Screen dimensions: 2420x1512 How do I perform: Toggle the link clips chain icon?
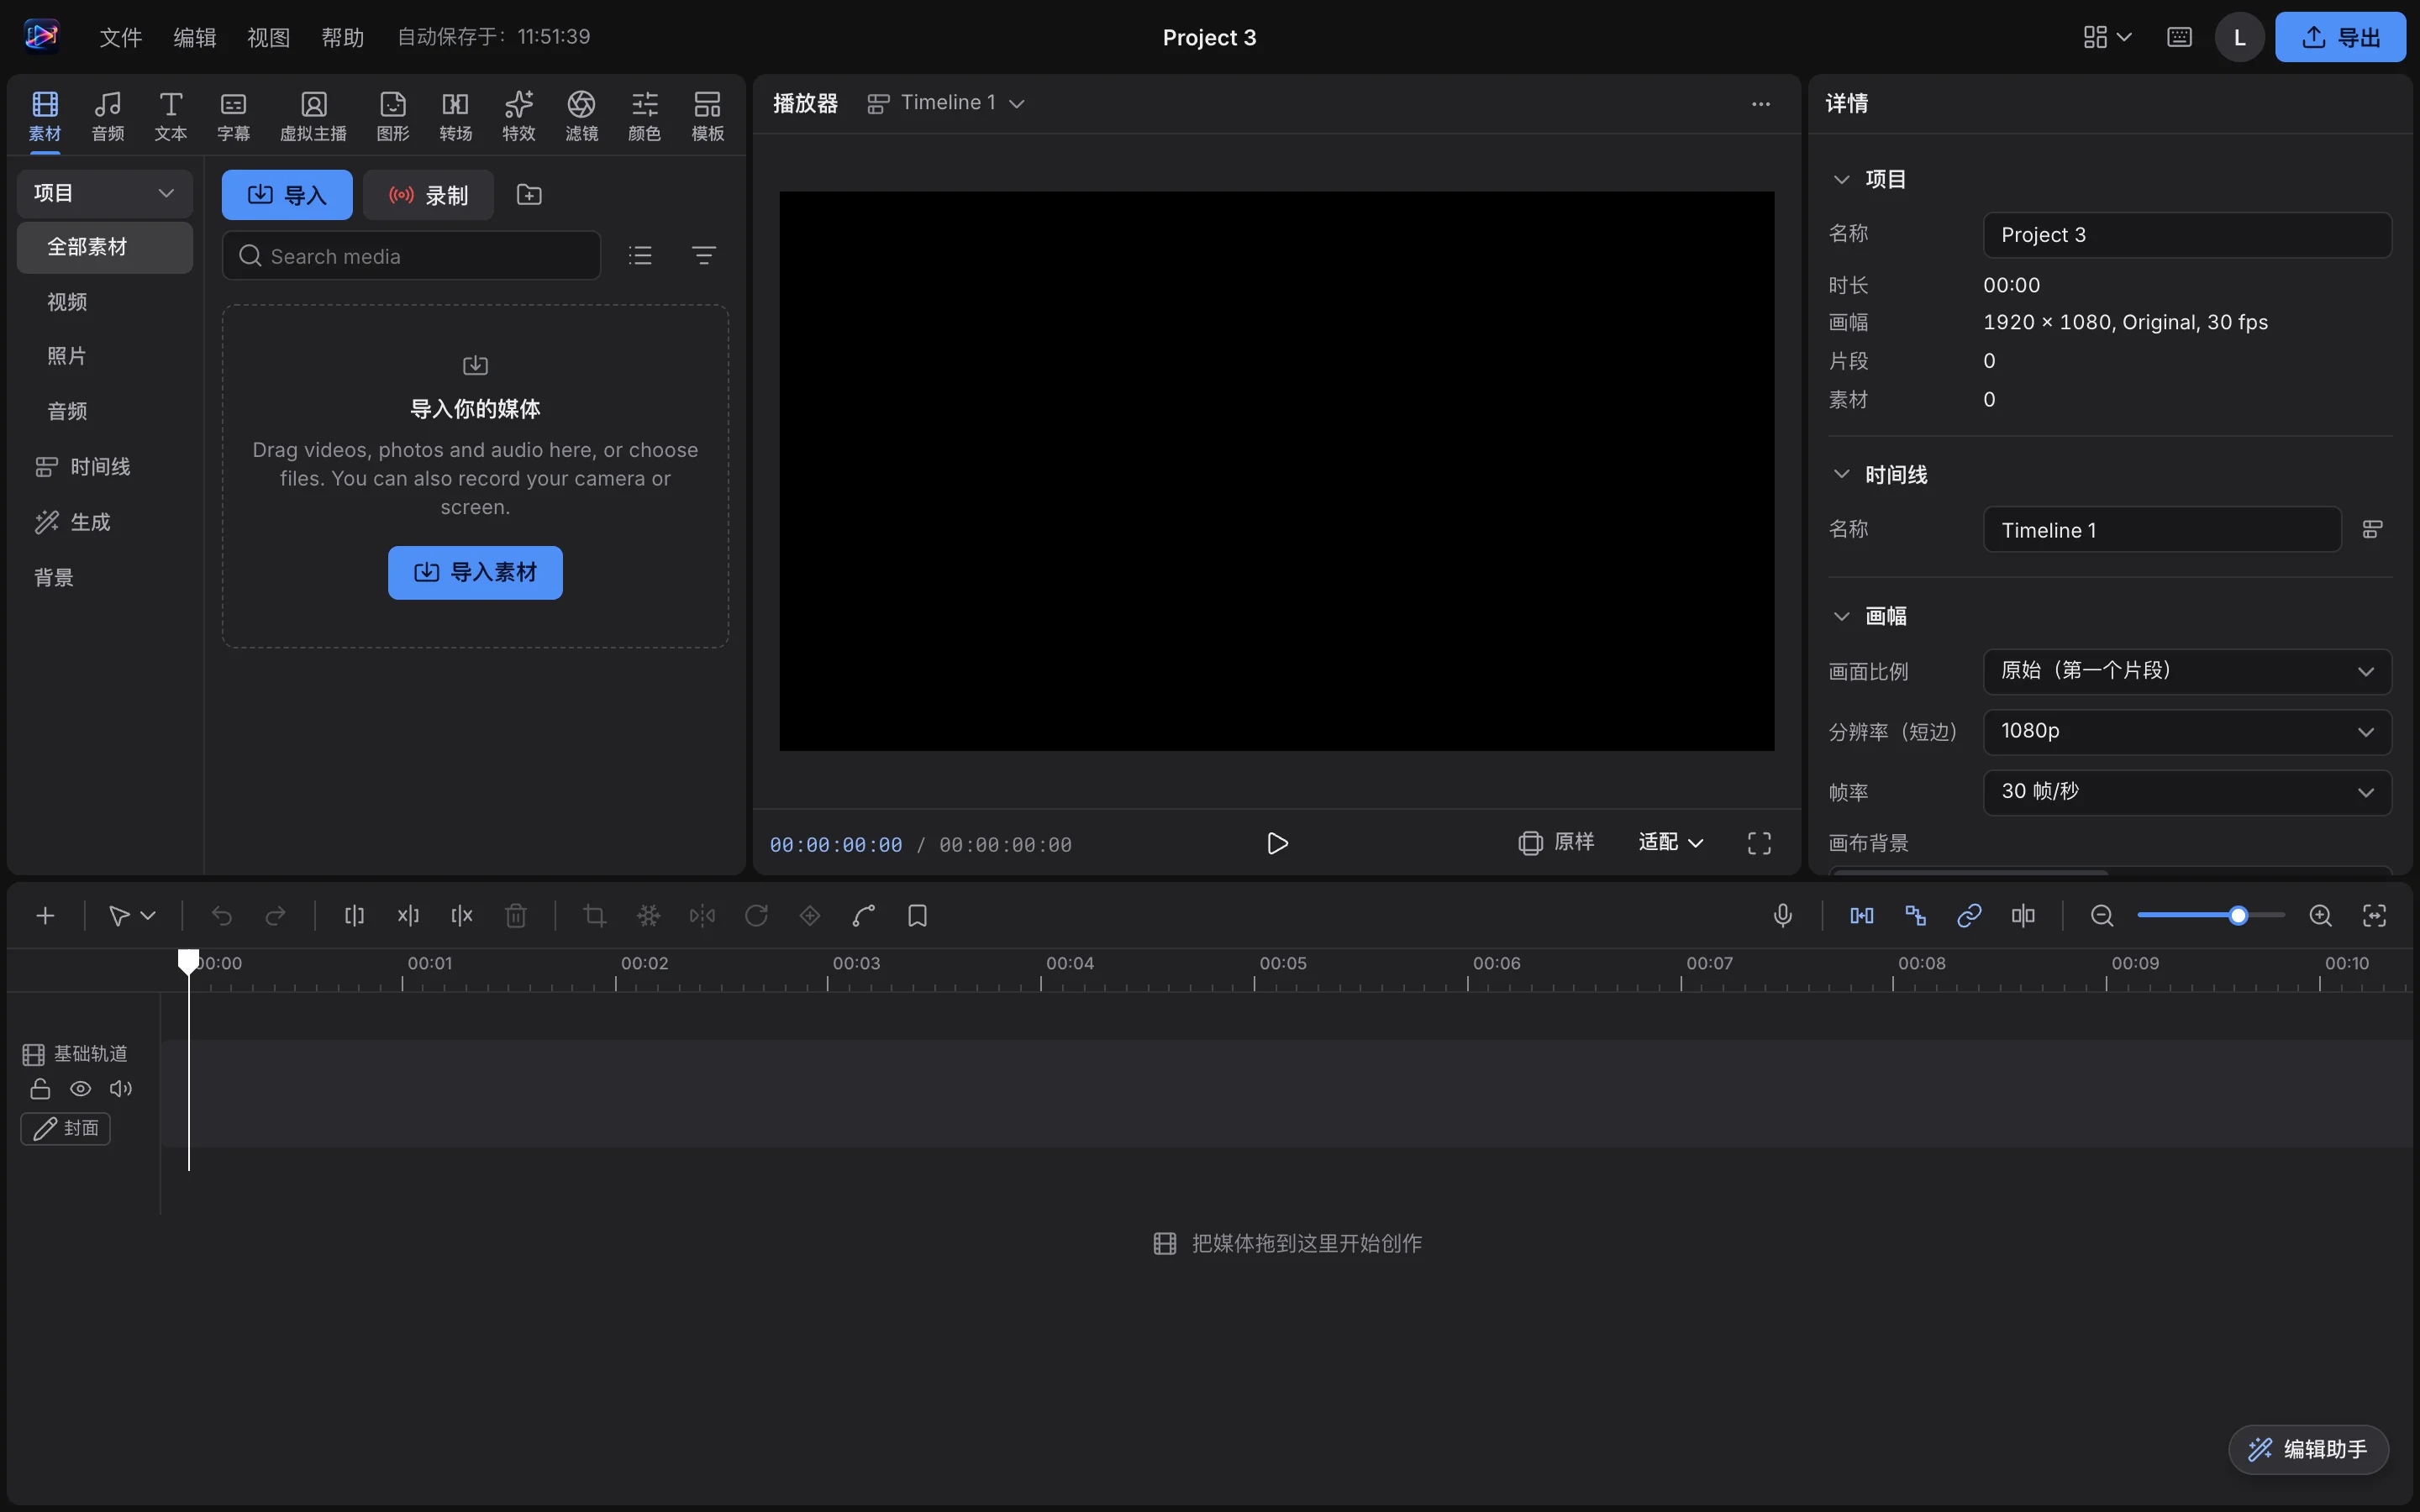coord(1969,915)
